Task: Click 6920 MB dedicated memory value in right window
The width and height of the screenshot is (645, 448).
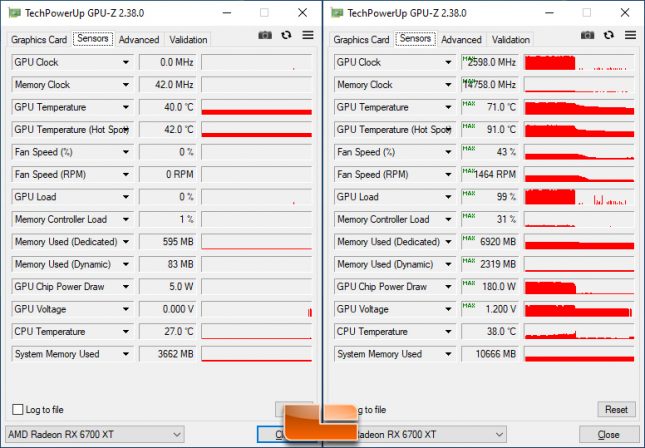Action: 490,242
